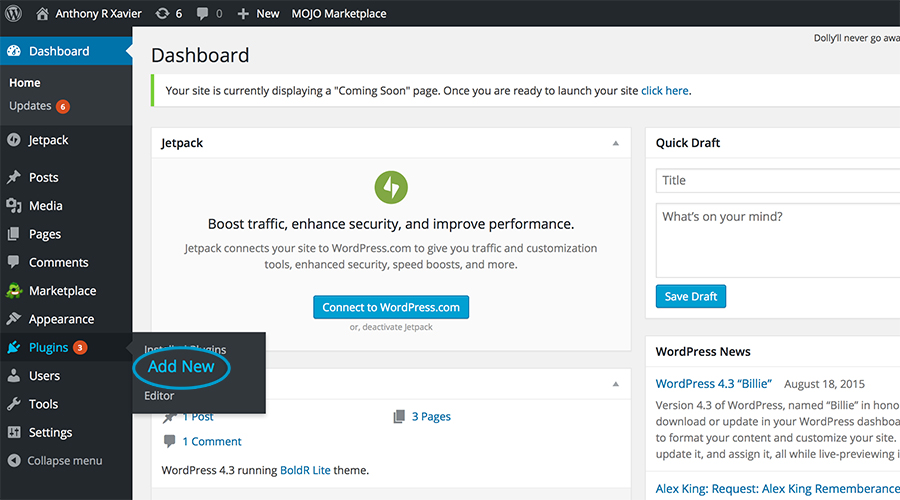This screenshot has height=500, width=900.
Task: Click the August 18, 2015 date text
Action: (824, 384)
